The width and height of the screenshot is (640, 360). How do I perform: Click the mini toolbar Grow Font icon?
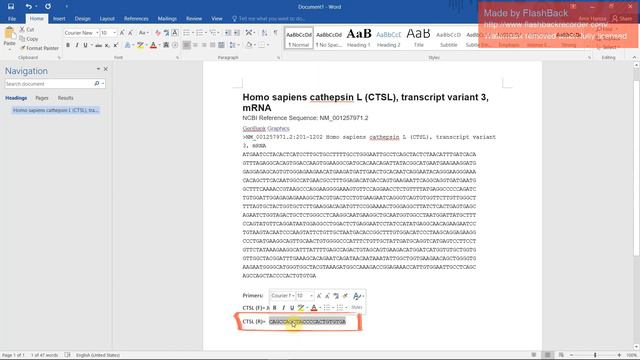[319, 296]
